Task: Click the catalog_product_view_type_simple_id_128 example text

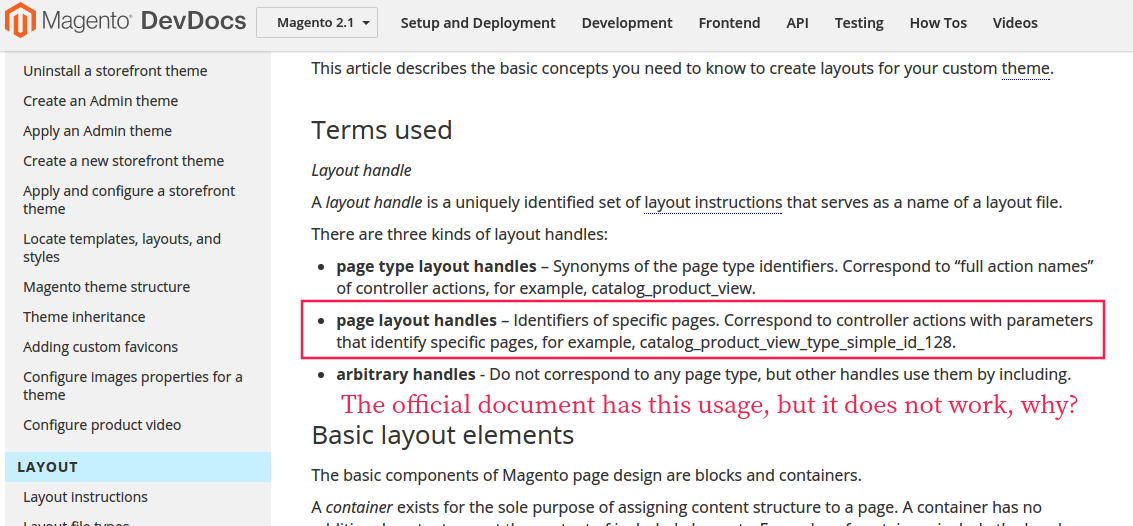Action: pos(798,343)
